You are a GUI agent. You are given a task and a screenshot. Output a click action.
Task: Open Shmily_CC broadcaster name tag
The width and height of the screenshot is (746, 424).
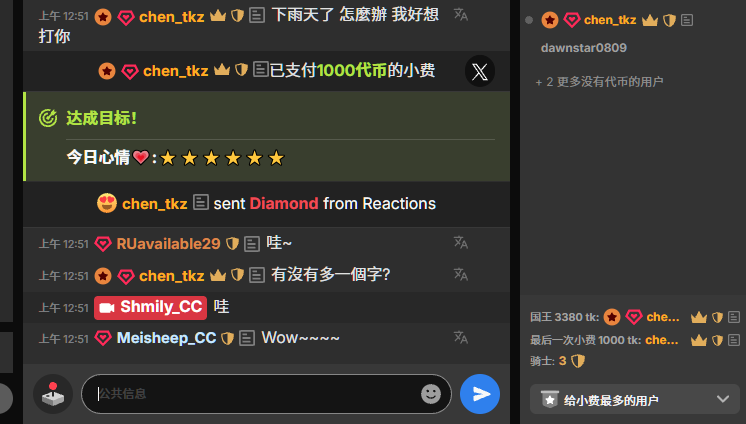click(x=150, y=307)
